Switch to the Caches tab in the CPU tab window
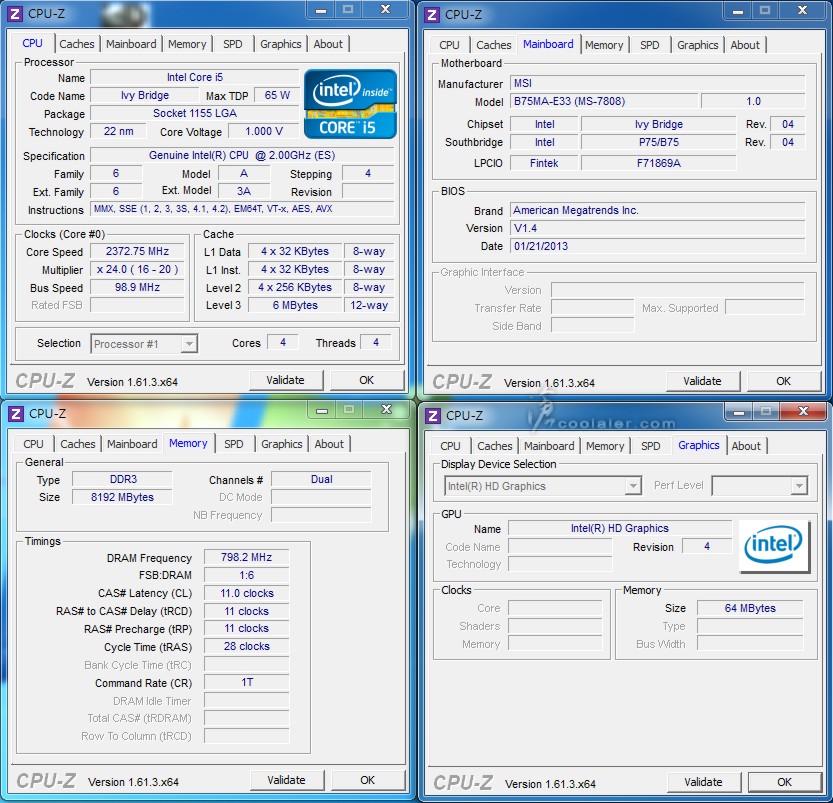 (x=76, y=44)
